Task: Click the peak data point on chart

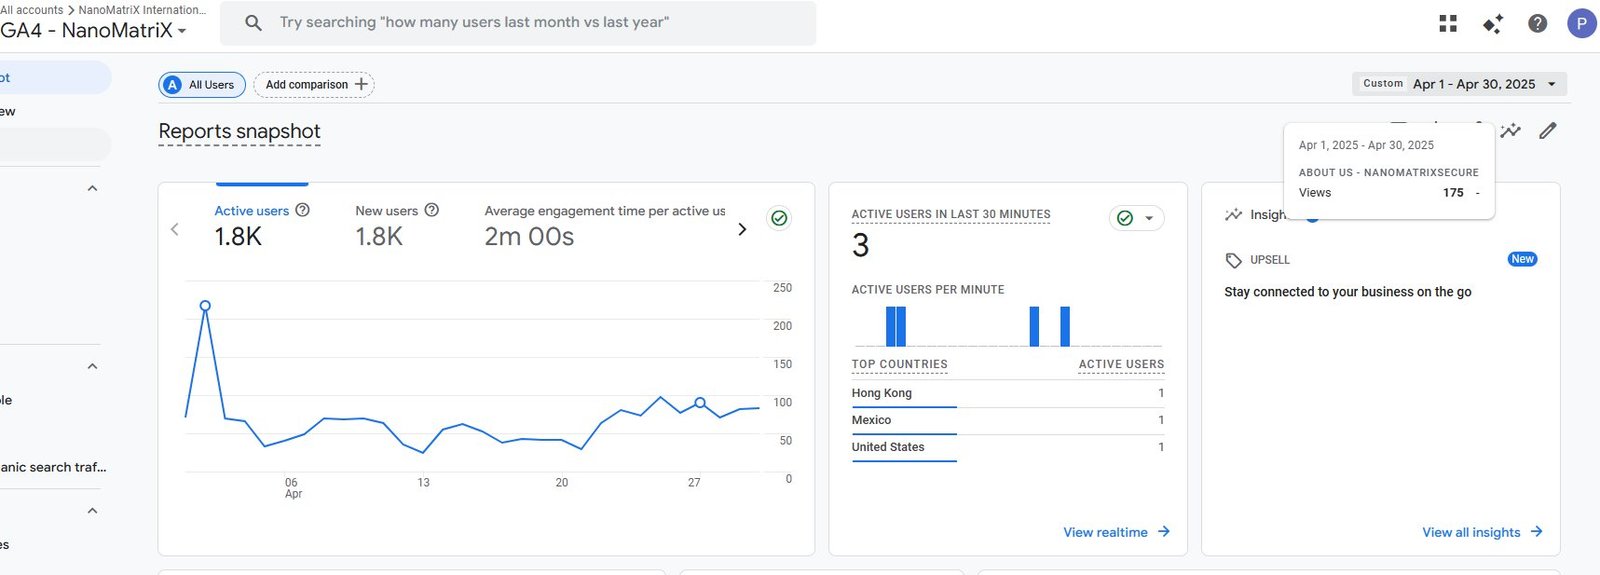Action: pos(205,306)
